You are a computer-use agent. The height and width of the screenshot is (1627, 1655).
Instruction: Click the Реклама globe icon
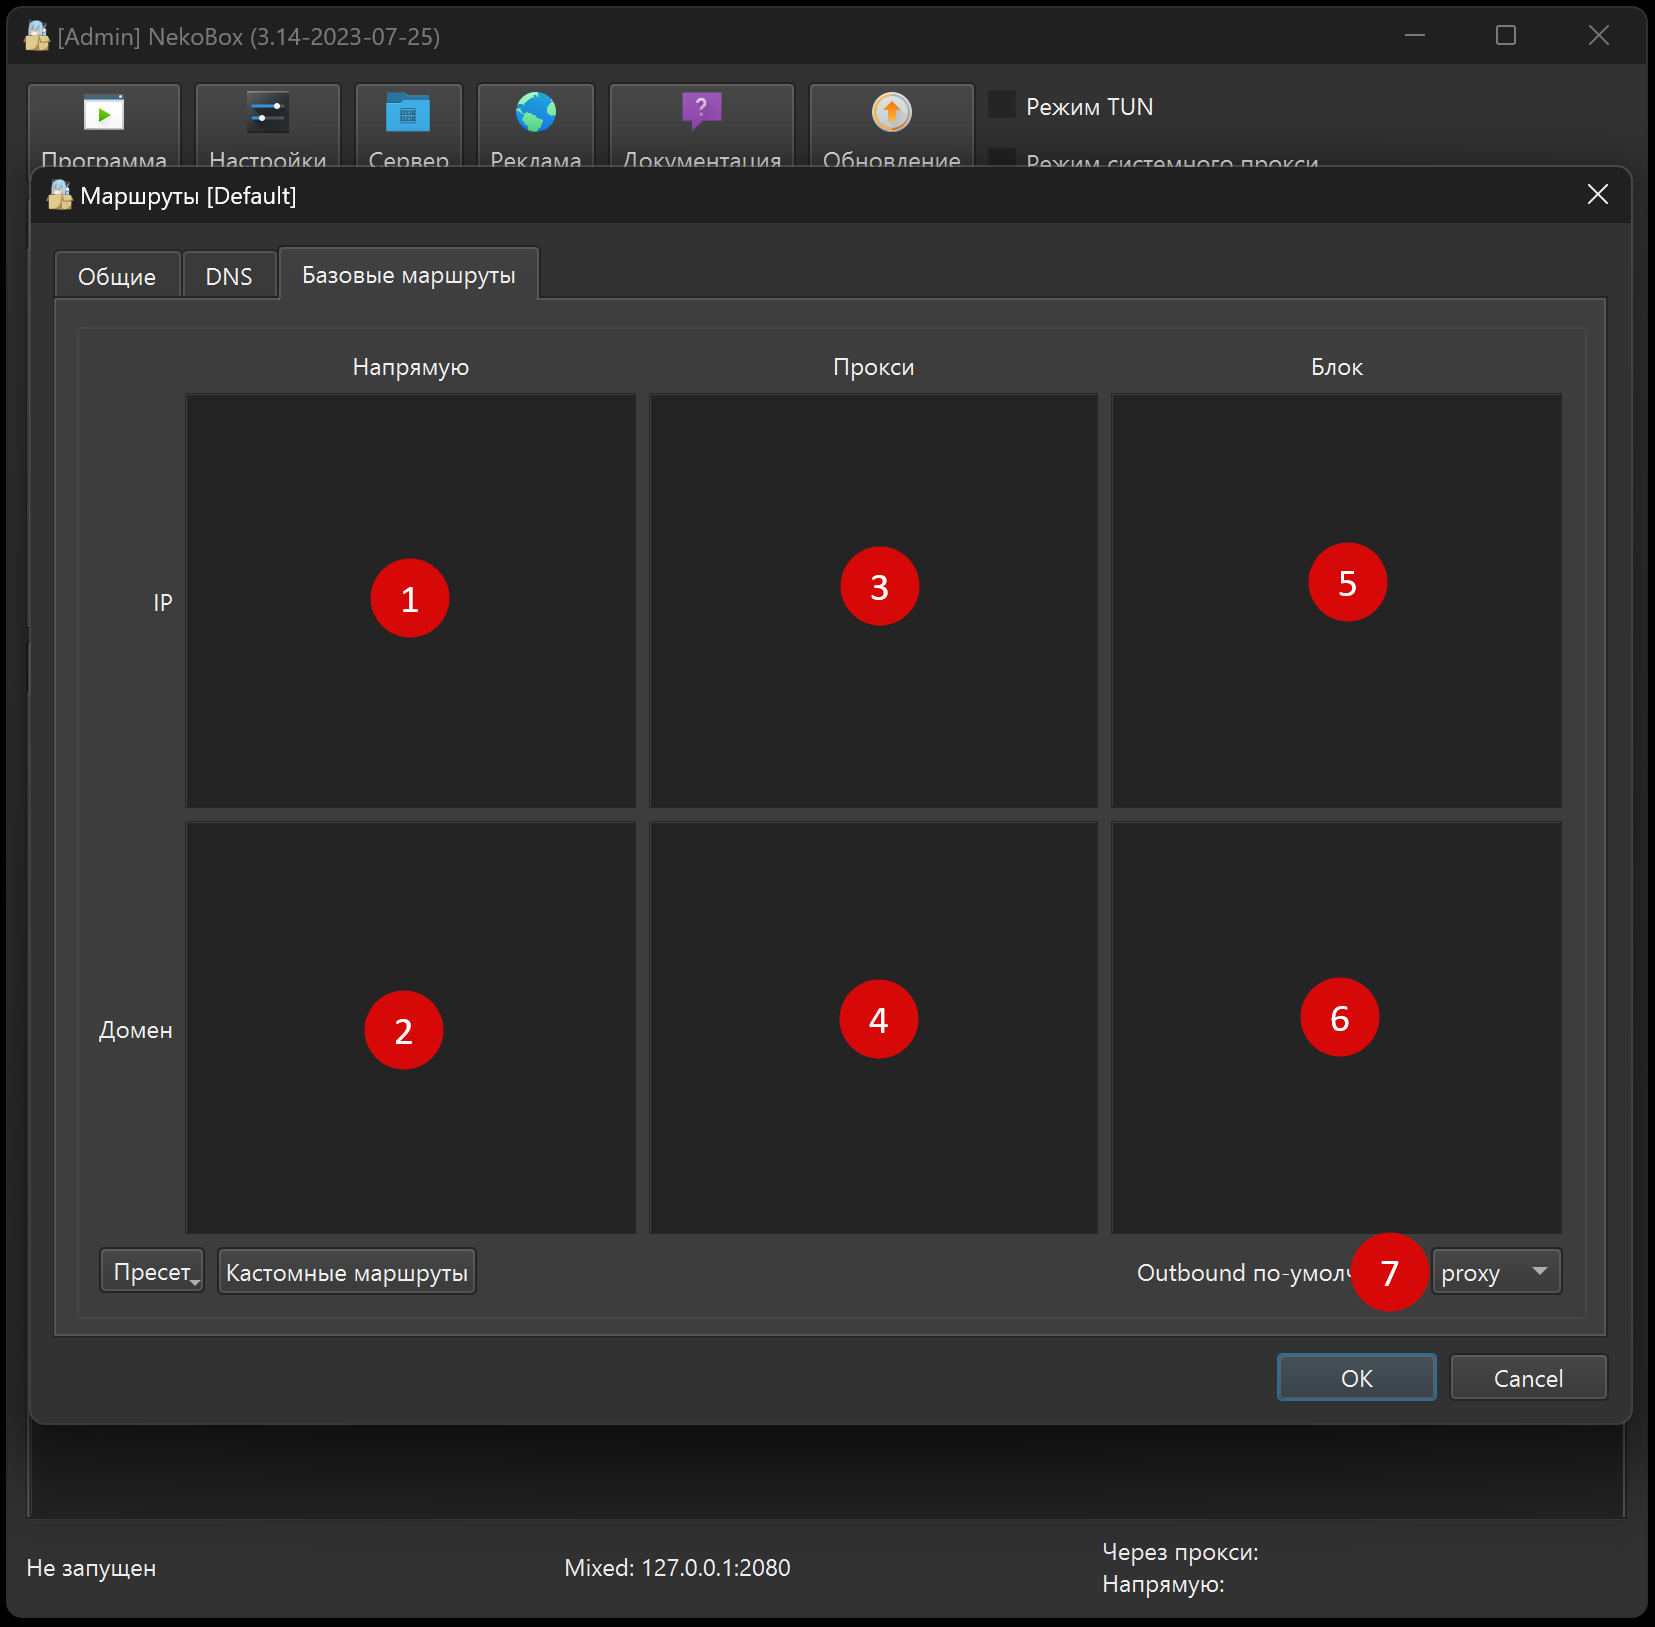click(536, 113)
